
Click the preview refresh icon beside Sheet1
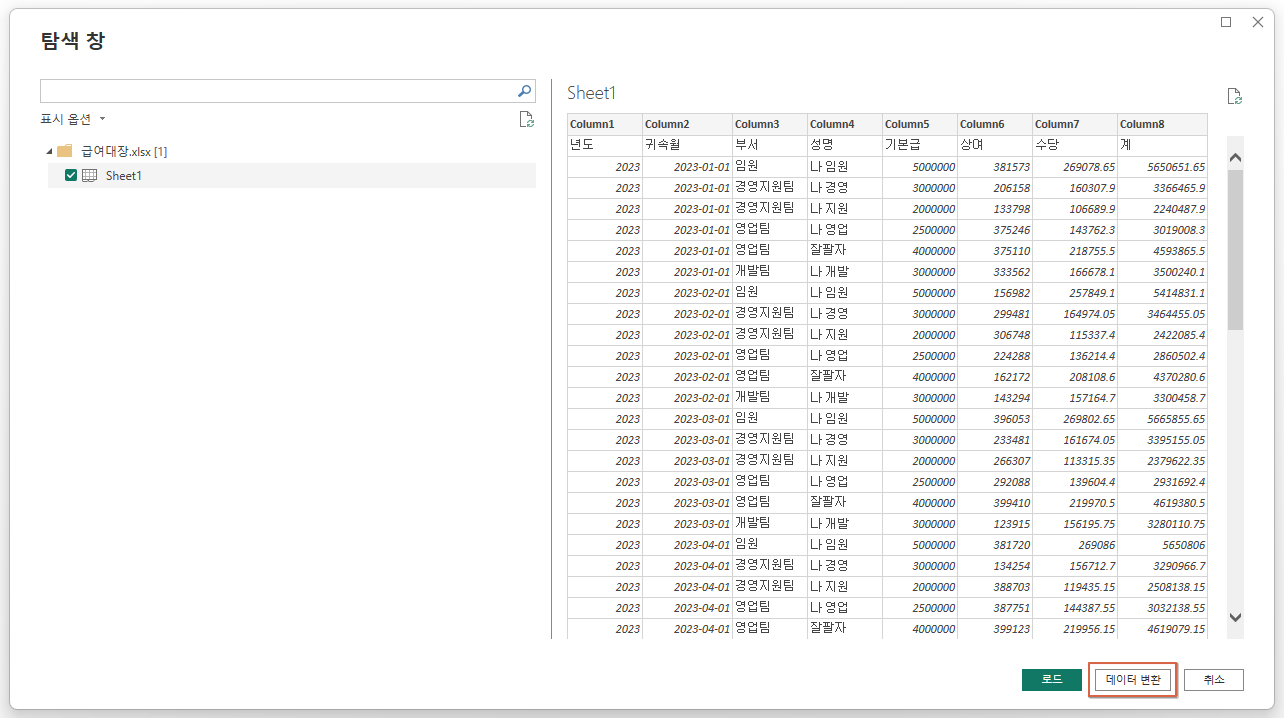click(x=1235, y=97)
